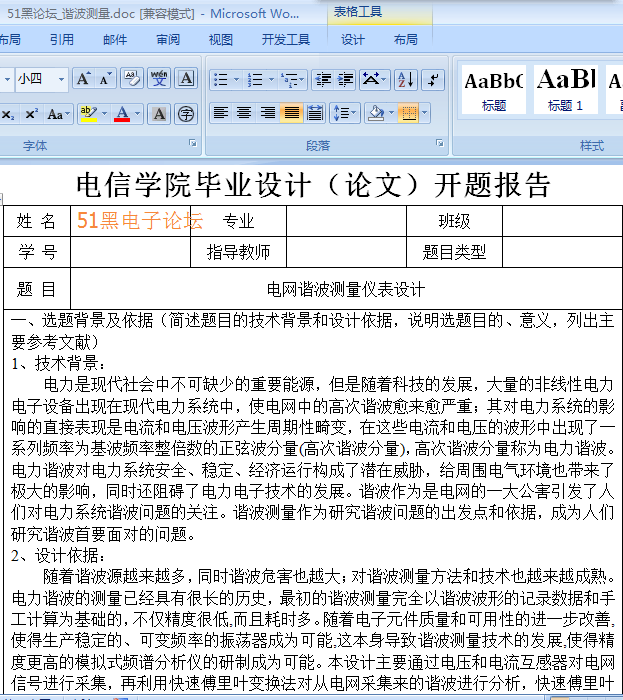Image resolution: width=623 pixels, height=700 pixels.
Task: Click the Sort A-Z icon
Action: pos(406,80)
